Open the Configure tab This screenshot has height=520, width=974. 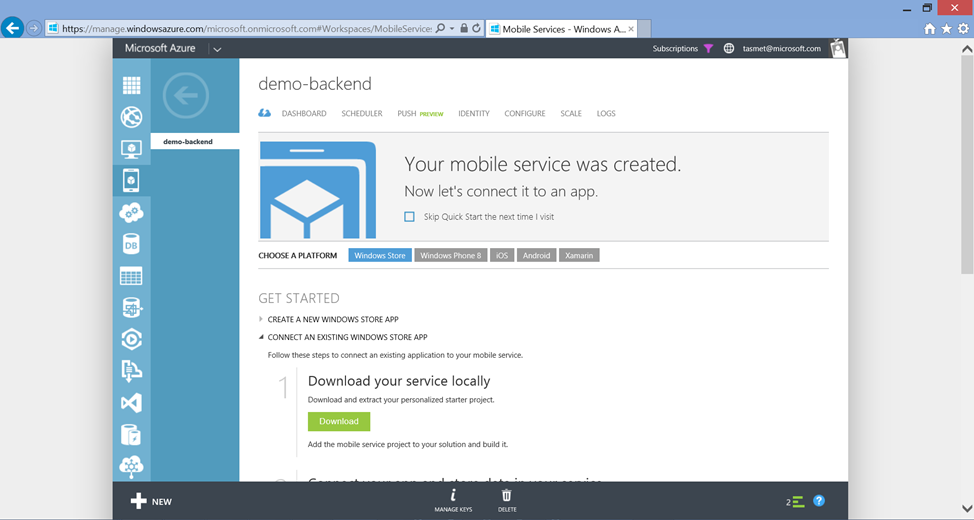click(x=525, y=114)
